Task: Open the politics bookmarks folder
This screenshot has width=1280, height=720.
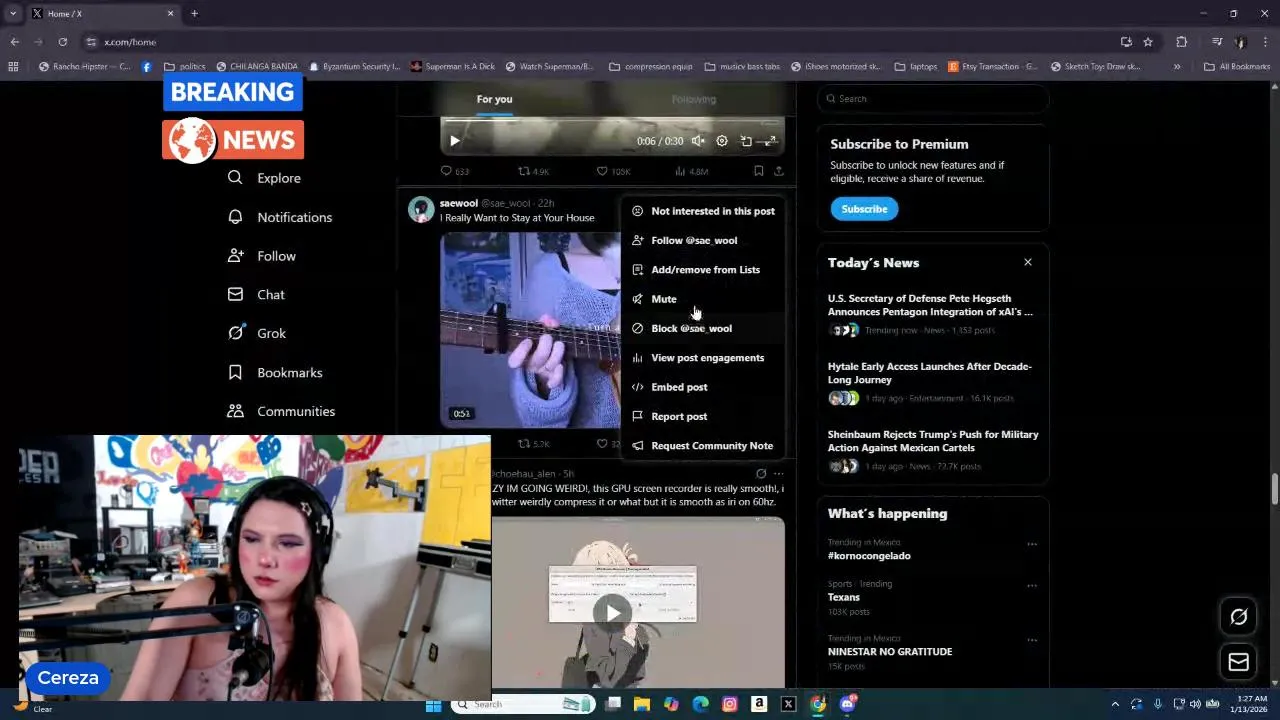Action: coord(184,67)
